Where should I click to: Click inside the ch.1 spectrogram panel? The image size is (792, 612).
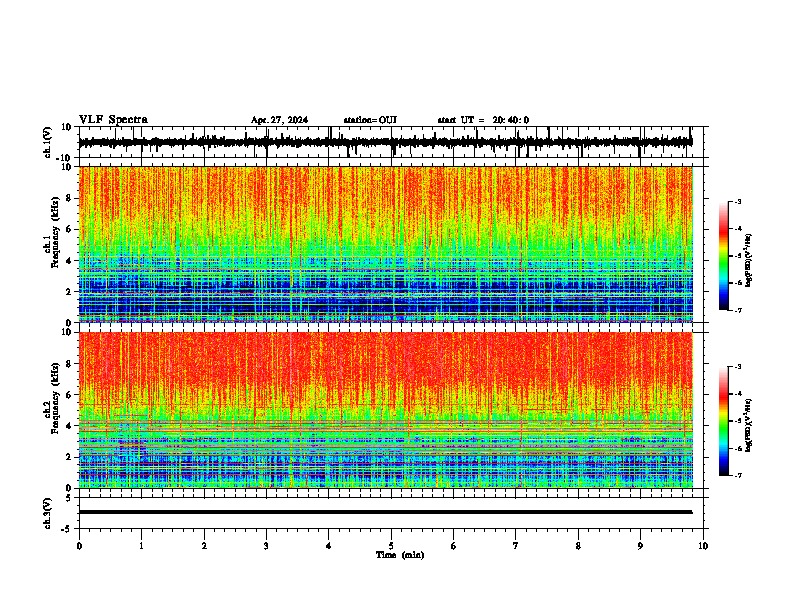click(x=385, y=244)
